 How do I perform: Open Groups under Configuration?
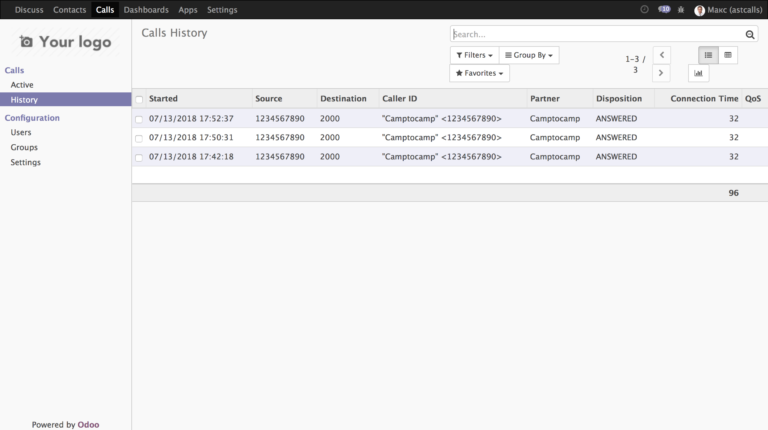tap(24, 147)
